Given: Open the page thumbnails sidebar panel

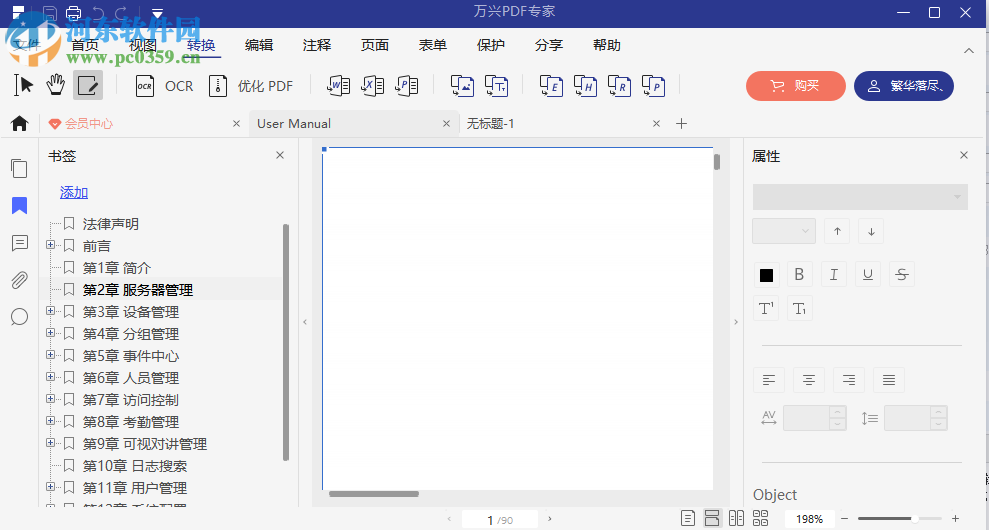Looking at the screenshot, I should [20, 168].
